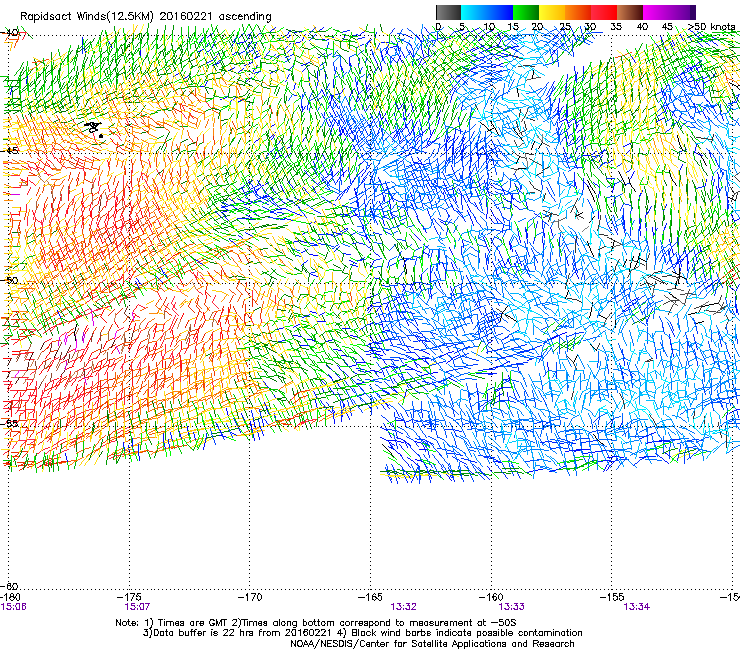Click the '-60' latitude axis label

click(x=10, y=586)
